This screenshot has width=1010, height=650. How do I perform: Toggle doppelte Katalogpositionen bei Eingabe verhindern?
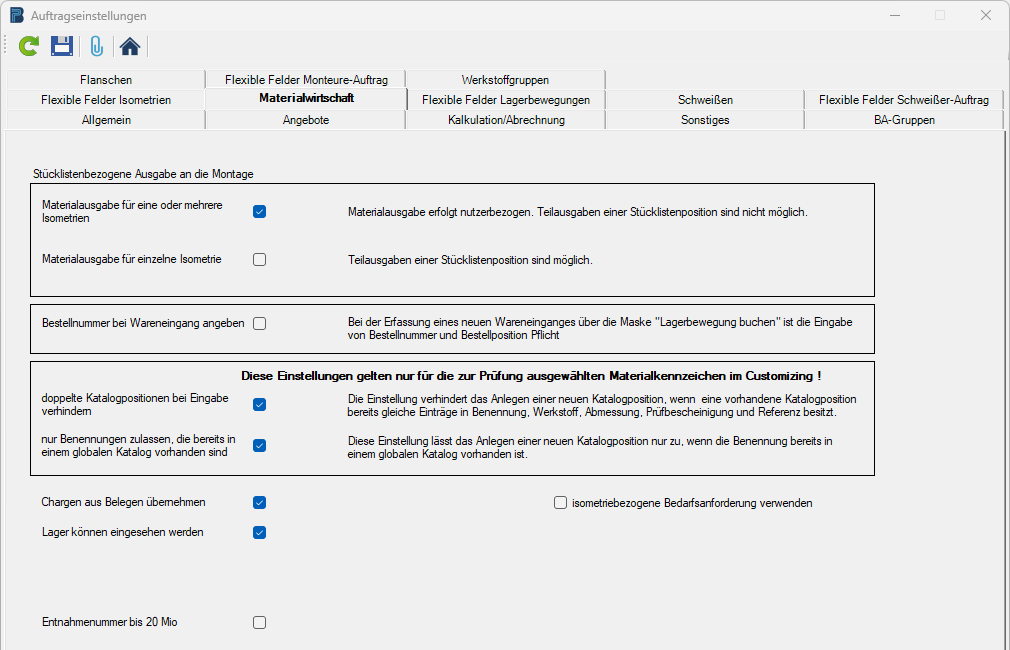[x=259, y=405]
